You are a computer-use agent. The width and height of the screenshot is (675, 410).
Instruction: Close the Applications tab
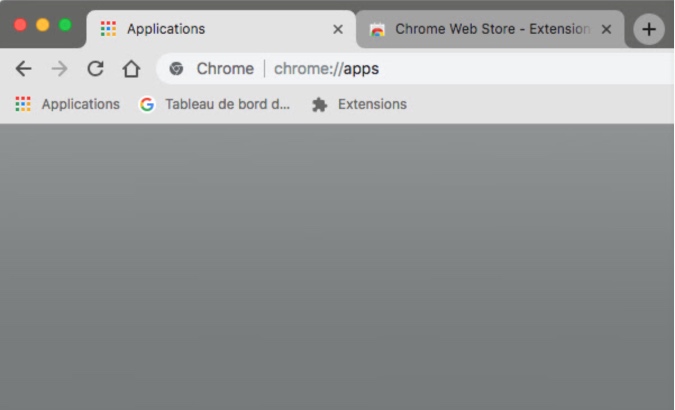pos(338,29)
